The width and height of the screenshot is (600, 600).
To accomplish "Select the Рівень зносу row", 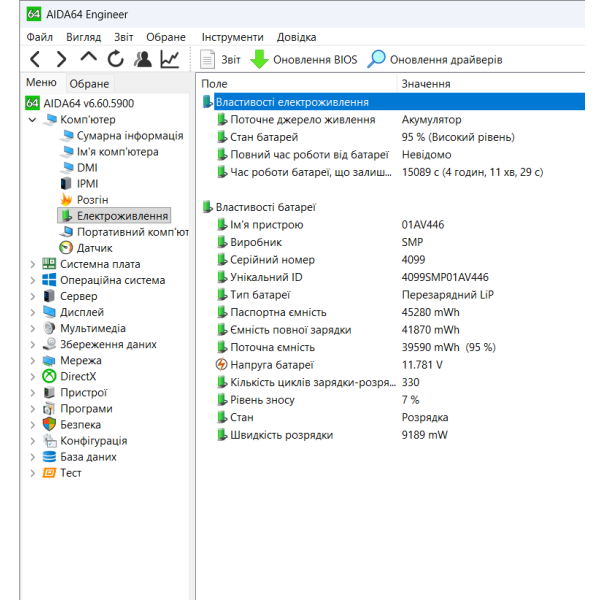I will click(x=318, y=400).
